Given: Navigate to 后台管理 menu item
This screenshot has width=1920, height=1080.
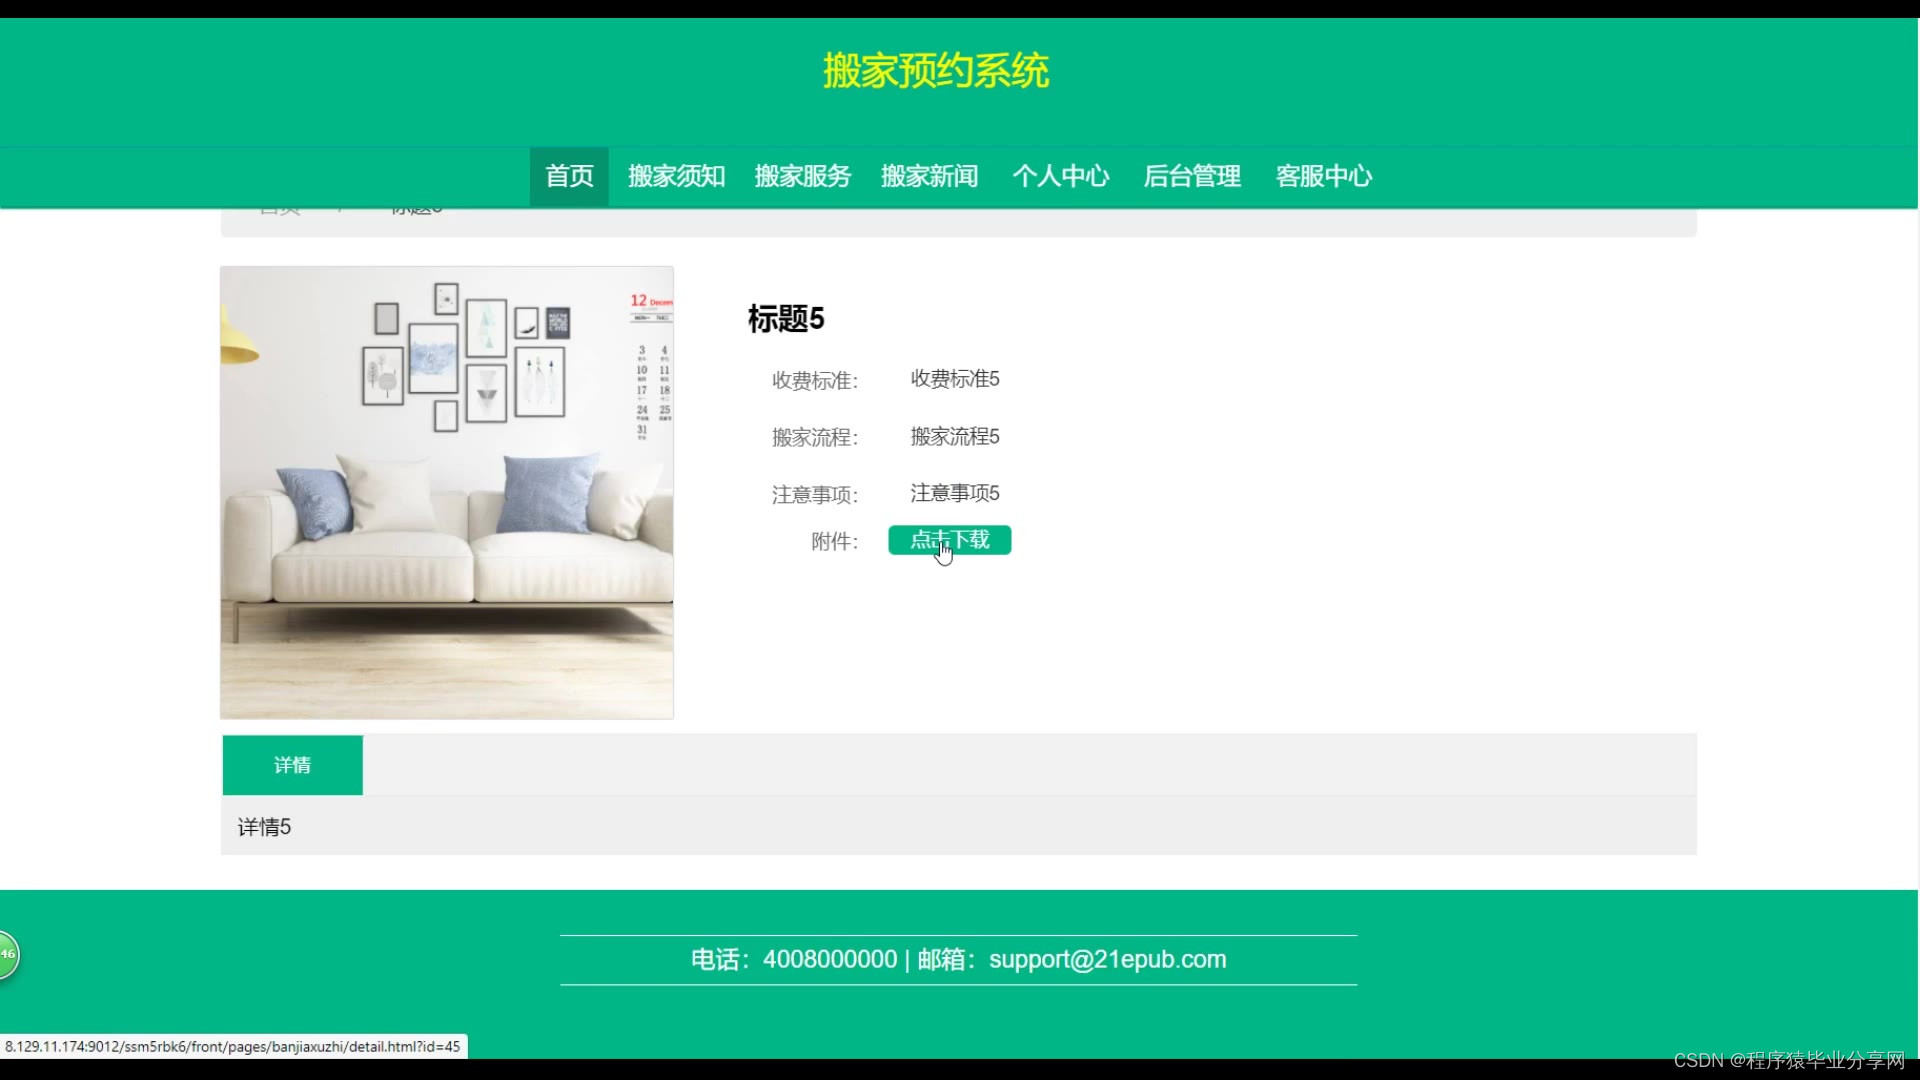Looking at the screenshot, I should (x=1191, y=176).
